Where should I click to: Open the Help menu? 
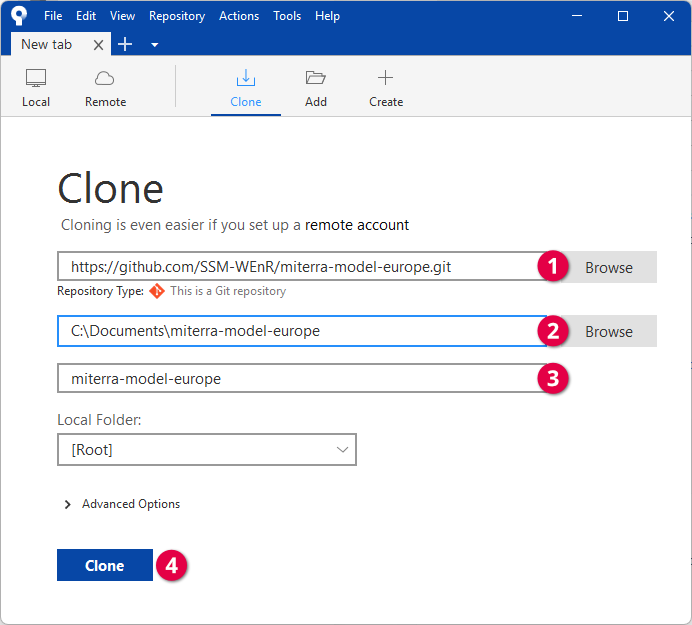coord(327,16)
